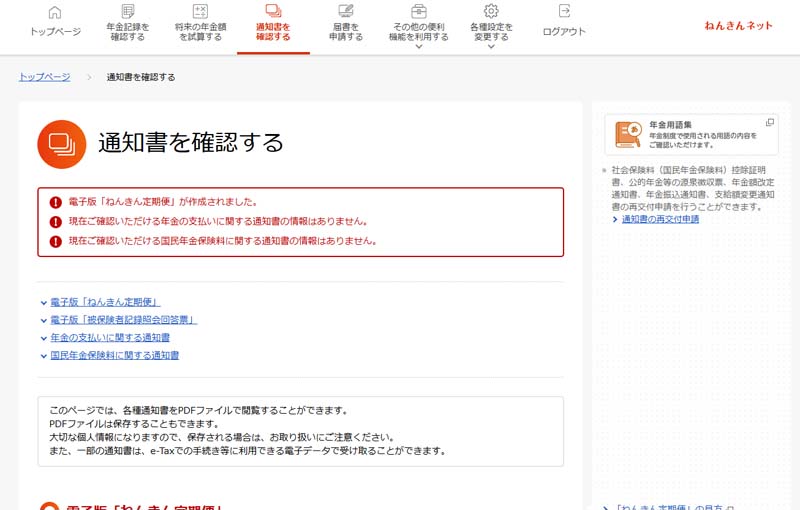Jump to 電子版「ねんきん定期便」 section
Screen dimensions: 800x510
click(105, 302)
